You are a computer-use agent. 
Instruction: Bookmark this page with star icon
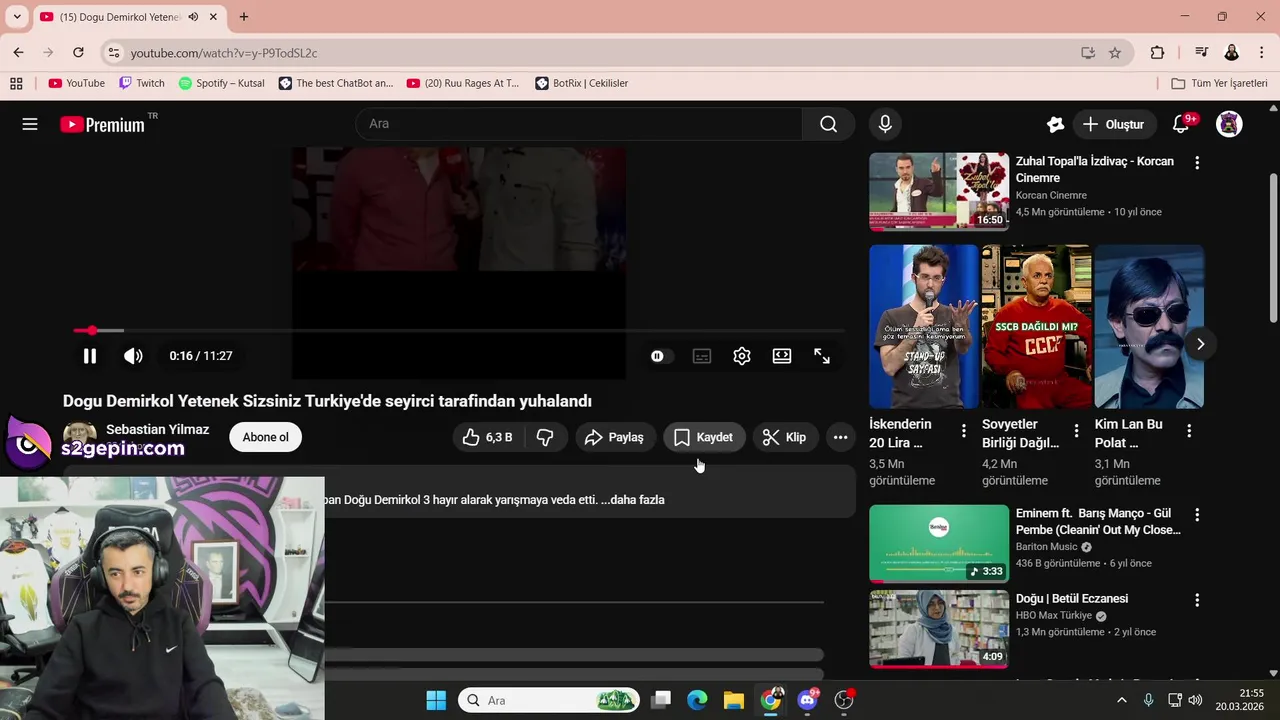(x=1115, y=53)
